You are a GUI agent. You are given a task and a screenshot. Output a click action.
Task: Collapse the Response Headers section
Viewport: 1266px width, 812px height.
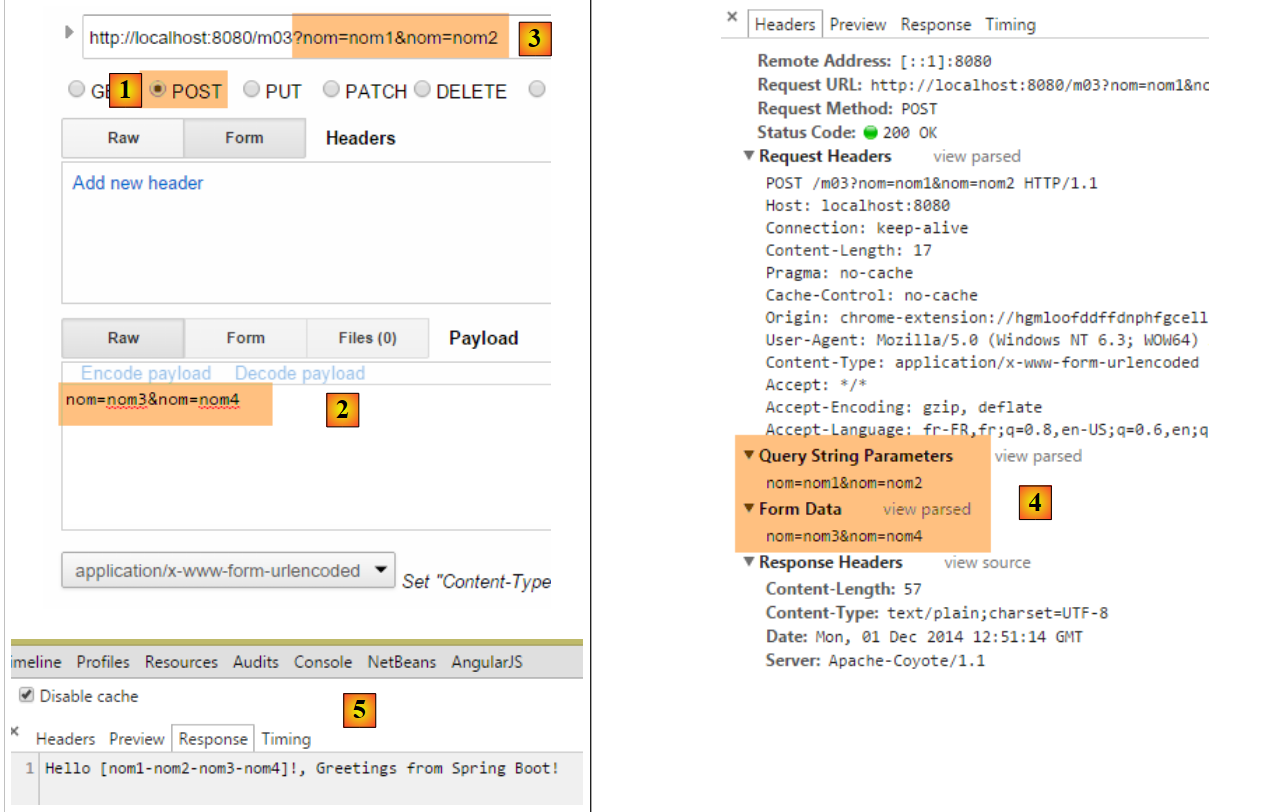[749, 563]
